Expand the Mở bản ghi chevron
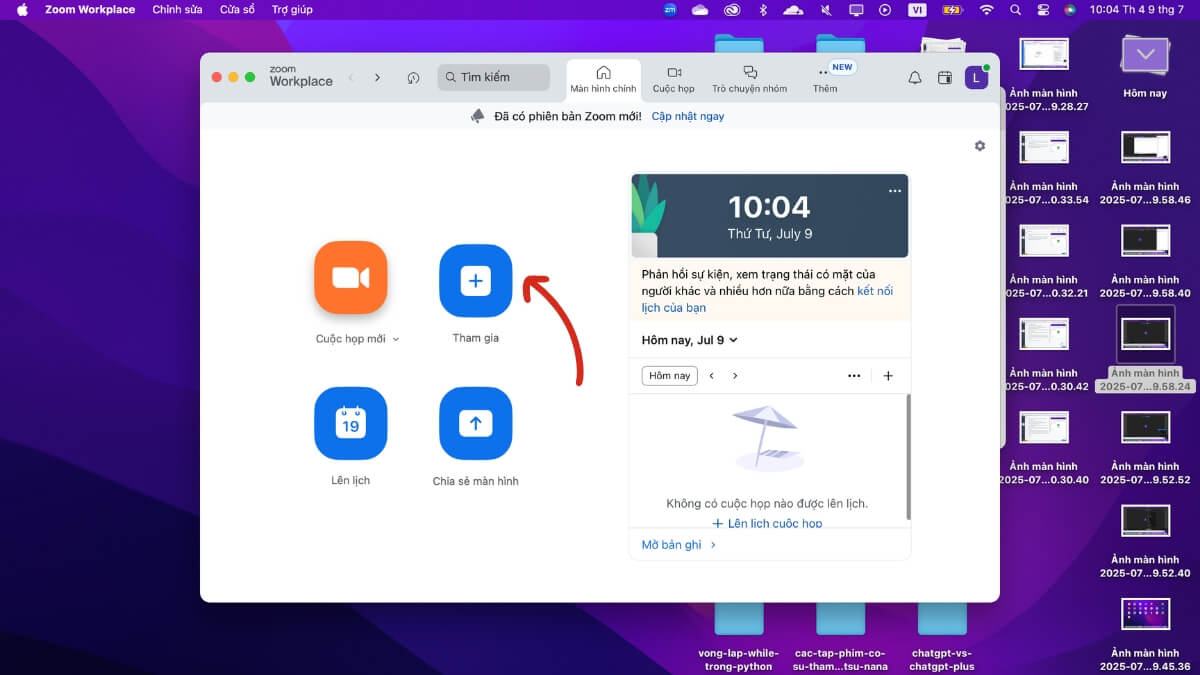The width and height of the screenshot is (1200, 675). [x=713, y=545]
